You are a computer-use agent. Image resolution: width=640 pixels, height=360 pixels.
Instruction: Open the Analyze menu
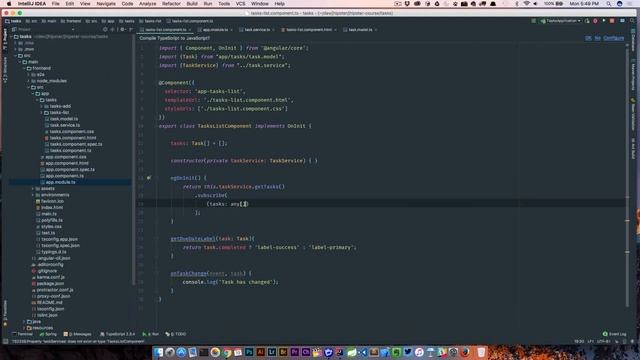(147, 4)
